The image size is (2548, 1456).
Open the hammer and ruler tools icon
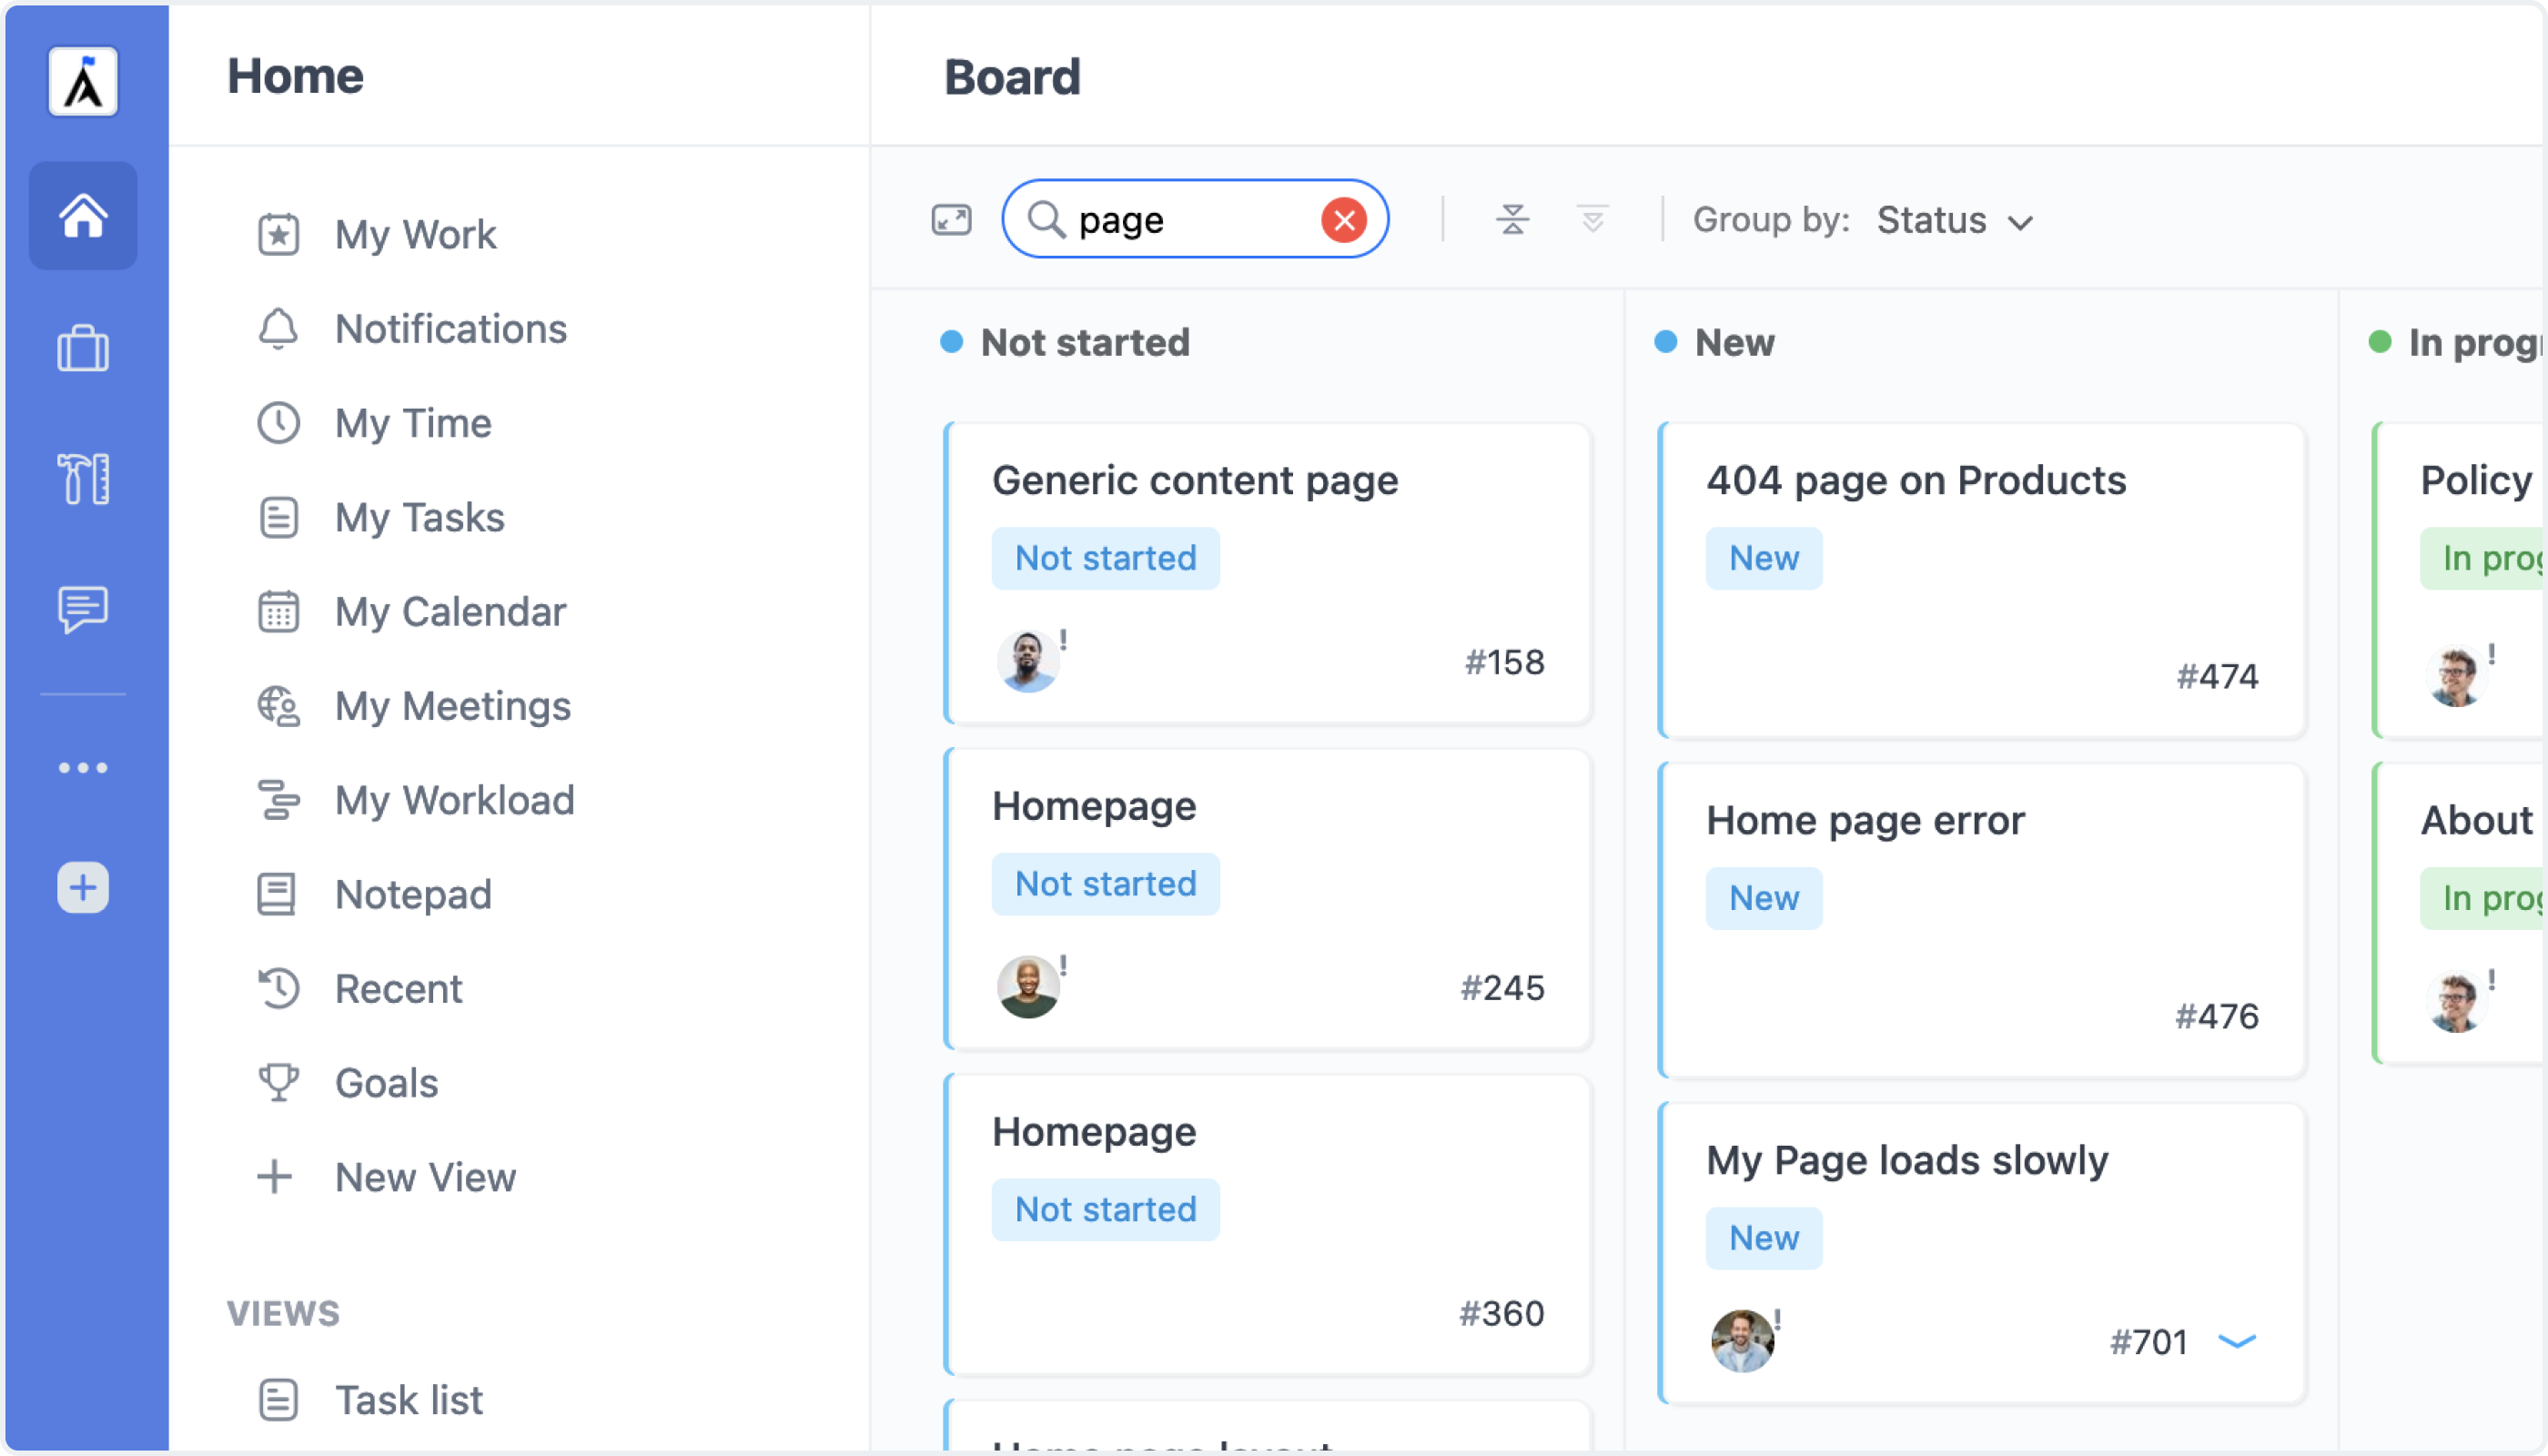click(83, 479)
